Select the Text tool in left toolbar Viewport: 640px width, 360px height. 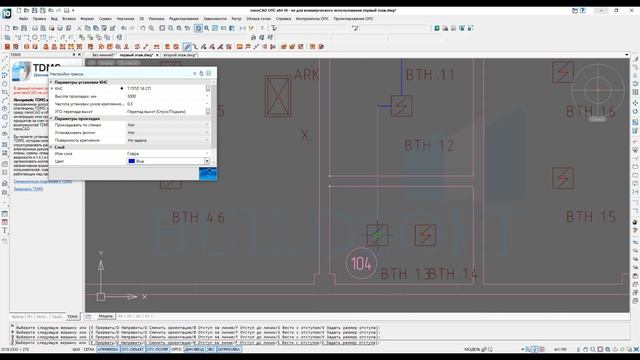click(x=5, y=231)
